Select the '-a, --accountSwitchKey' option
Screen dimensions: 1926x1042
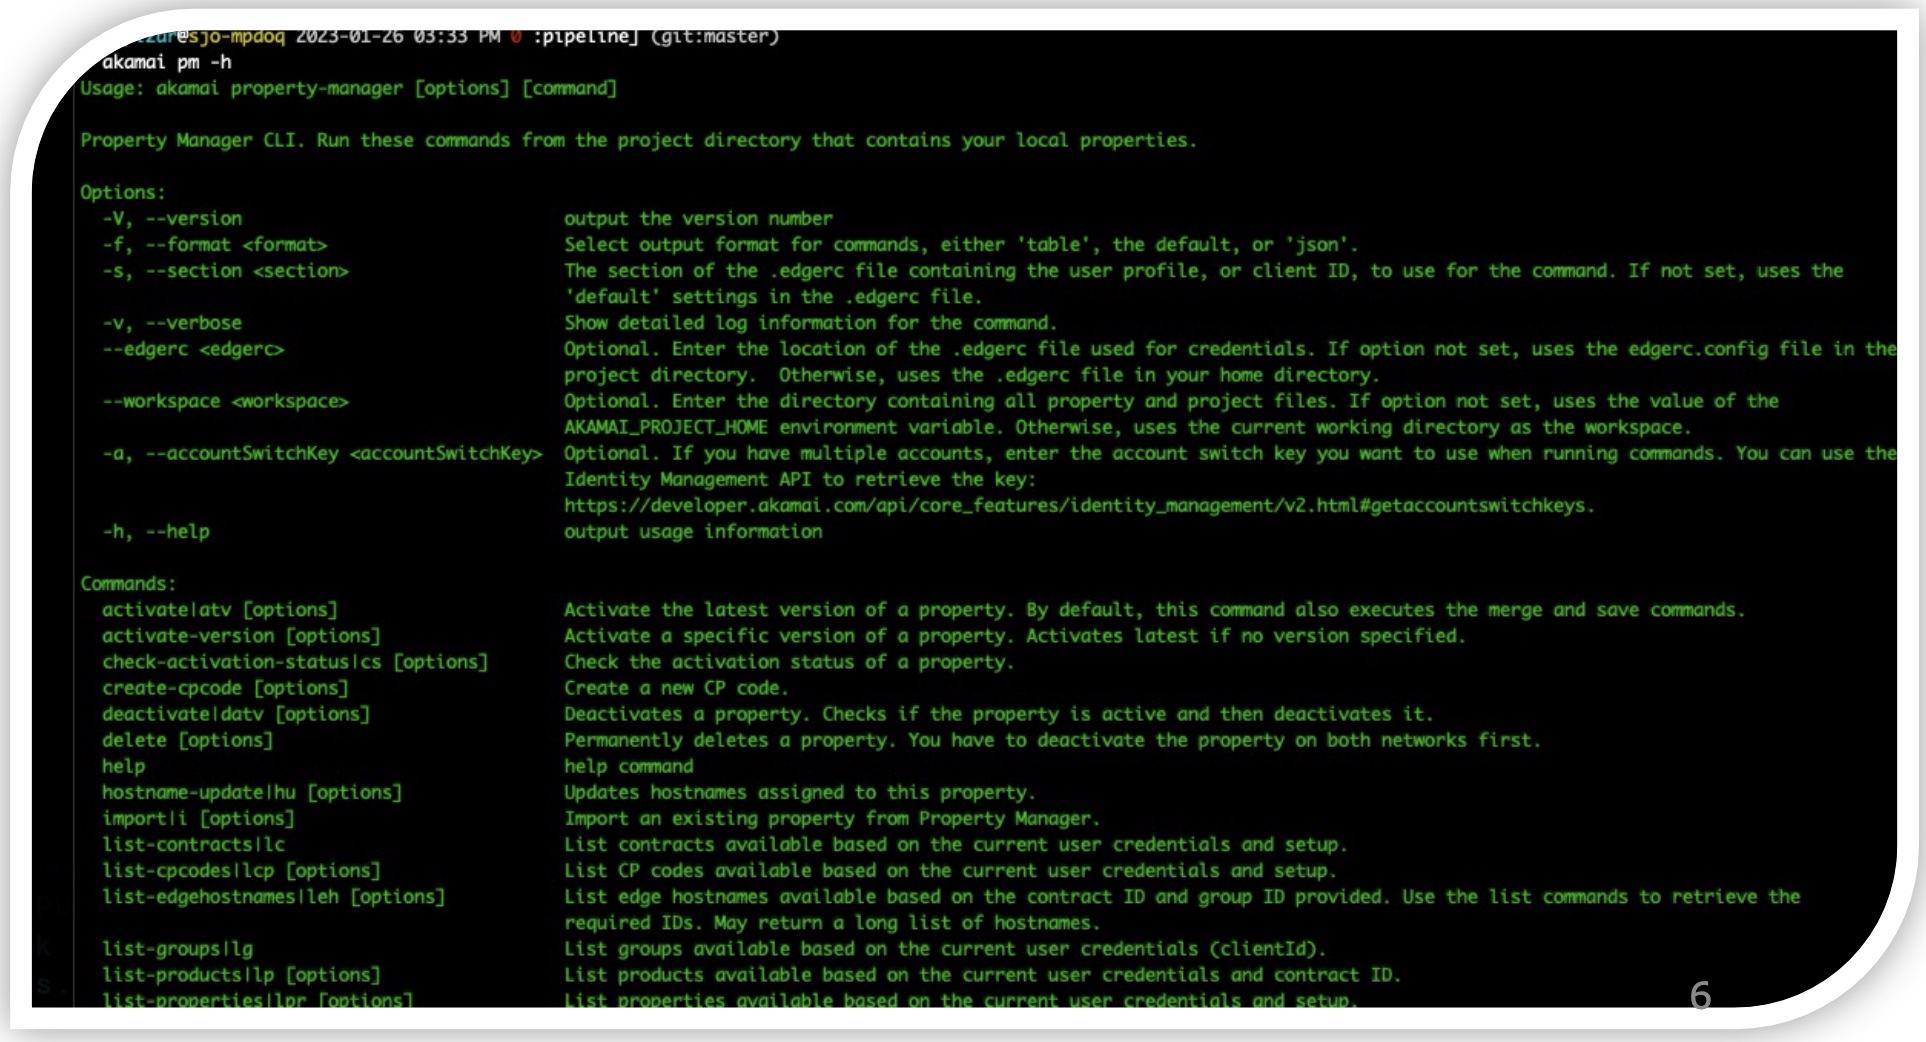322,453
